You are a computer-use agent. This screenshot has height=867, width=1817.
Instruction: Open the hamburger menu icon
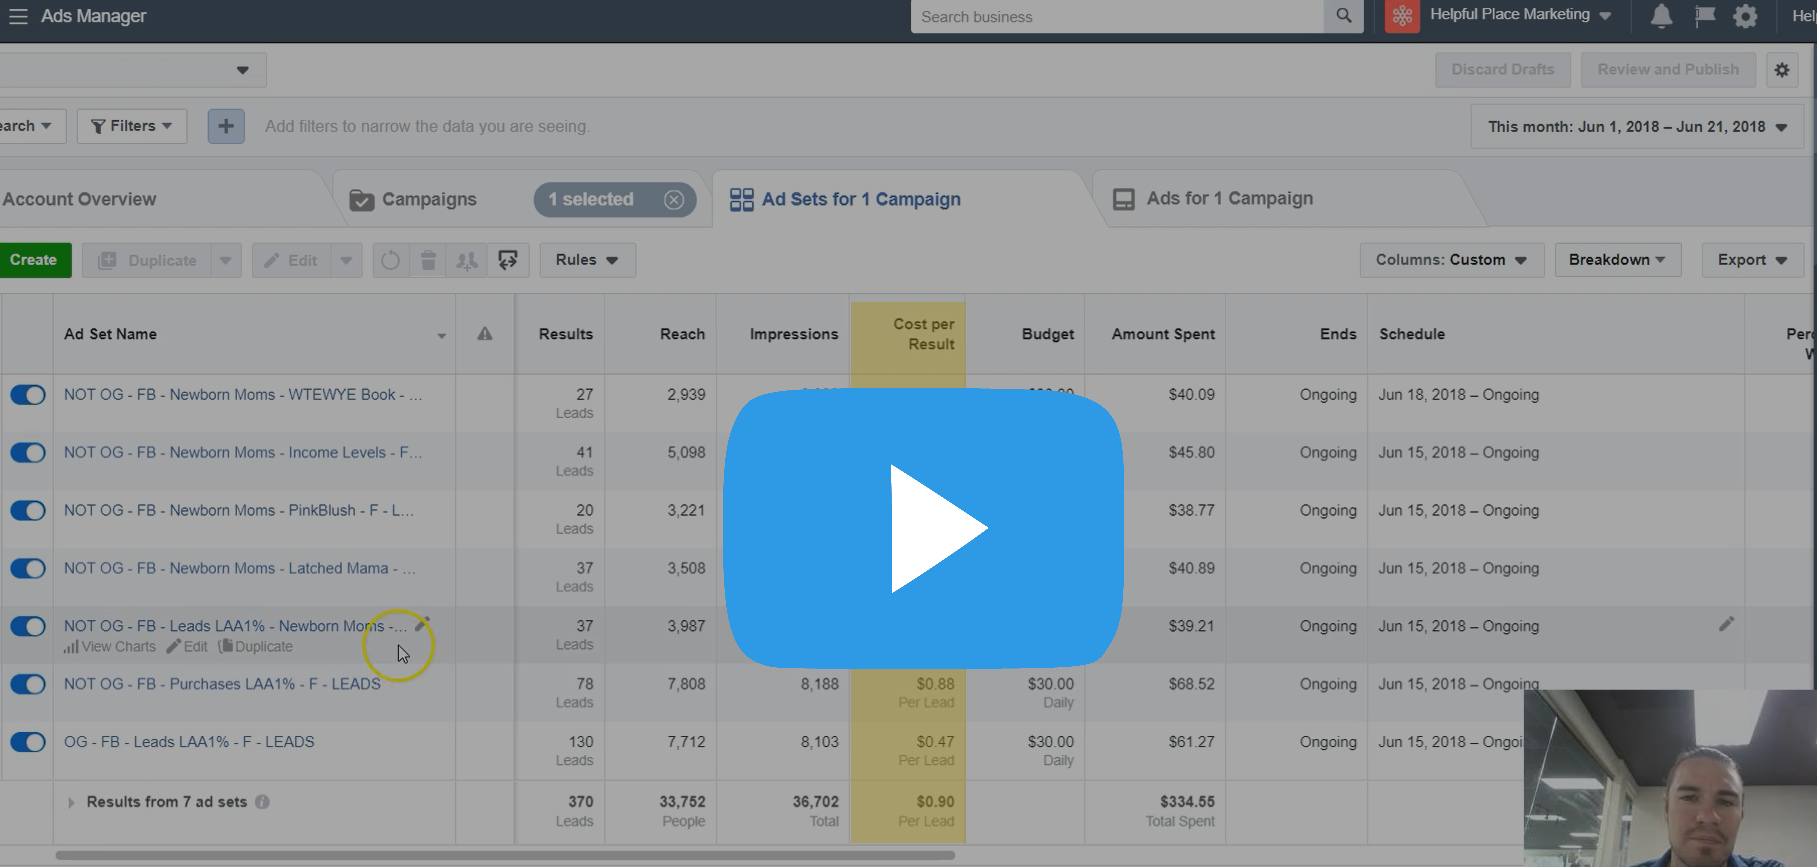pos(18,16)
